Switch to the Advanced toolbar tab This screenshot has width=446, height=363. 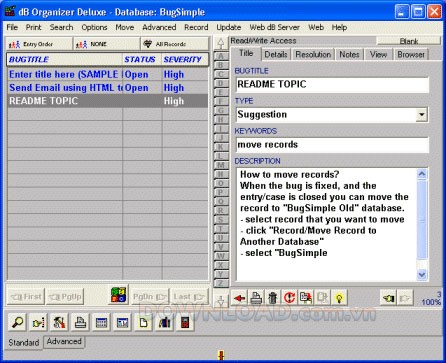pos(64,341)
